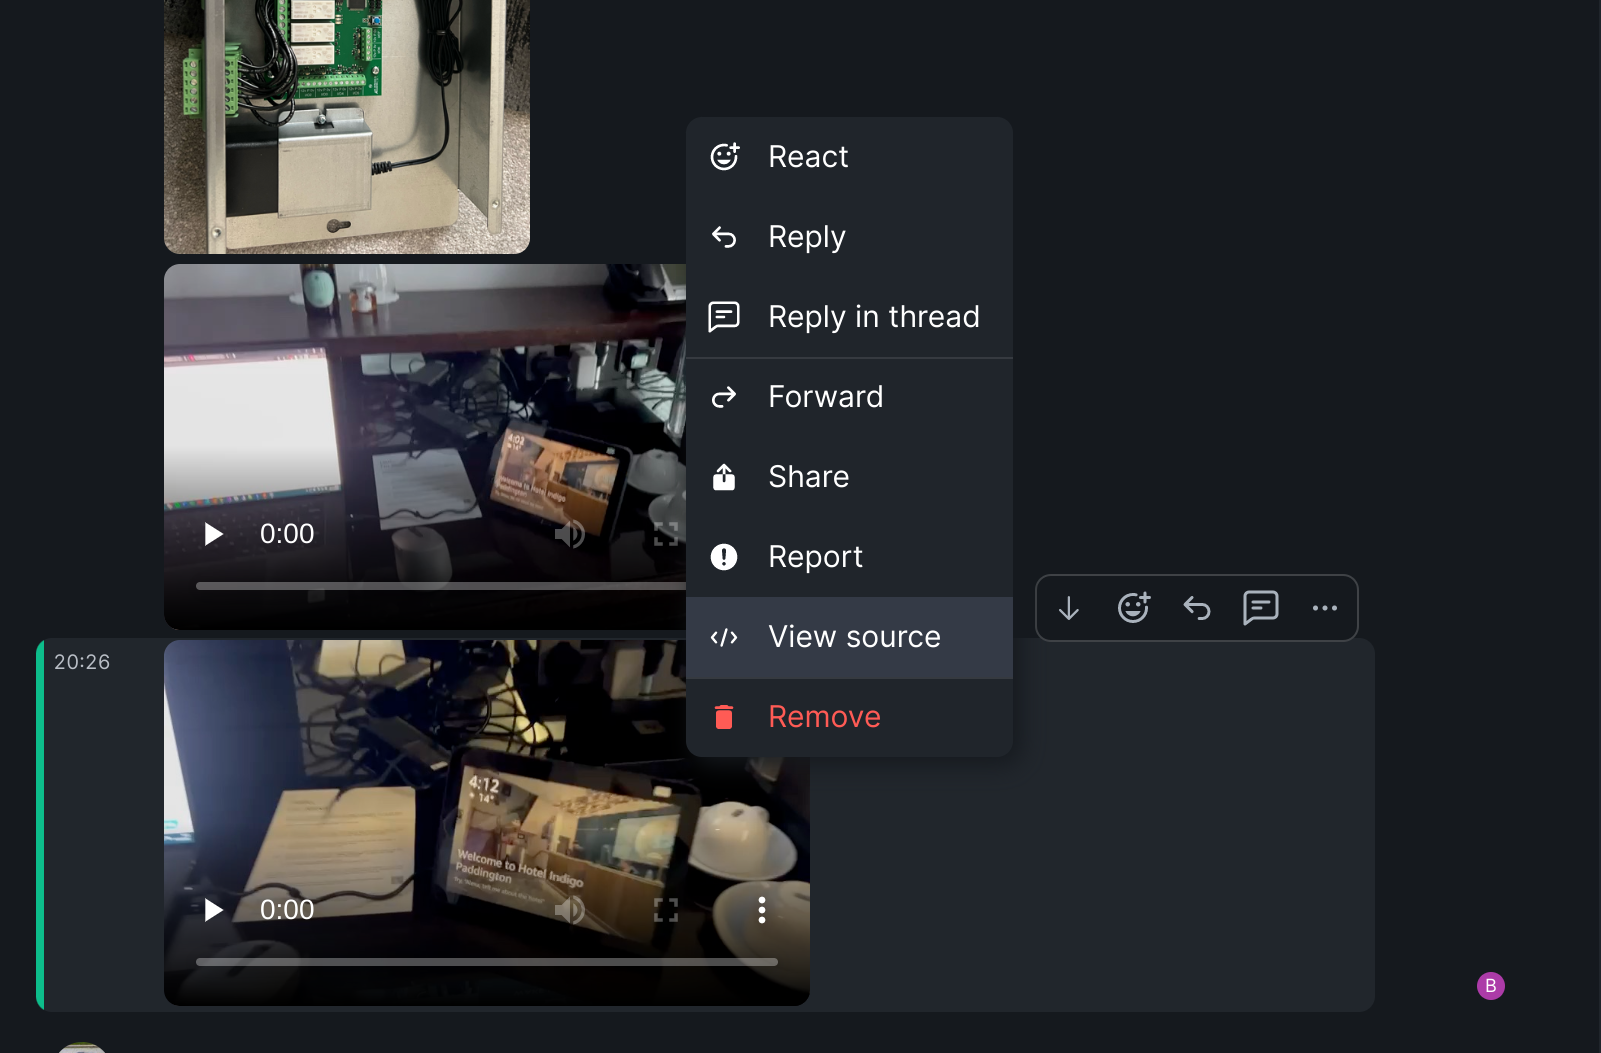Choose "Forward" from the context menu
The height and width of the screenshot is (1053, 1601).
point(825,397)
